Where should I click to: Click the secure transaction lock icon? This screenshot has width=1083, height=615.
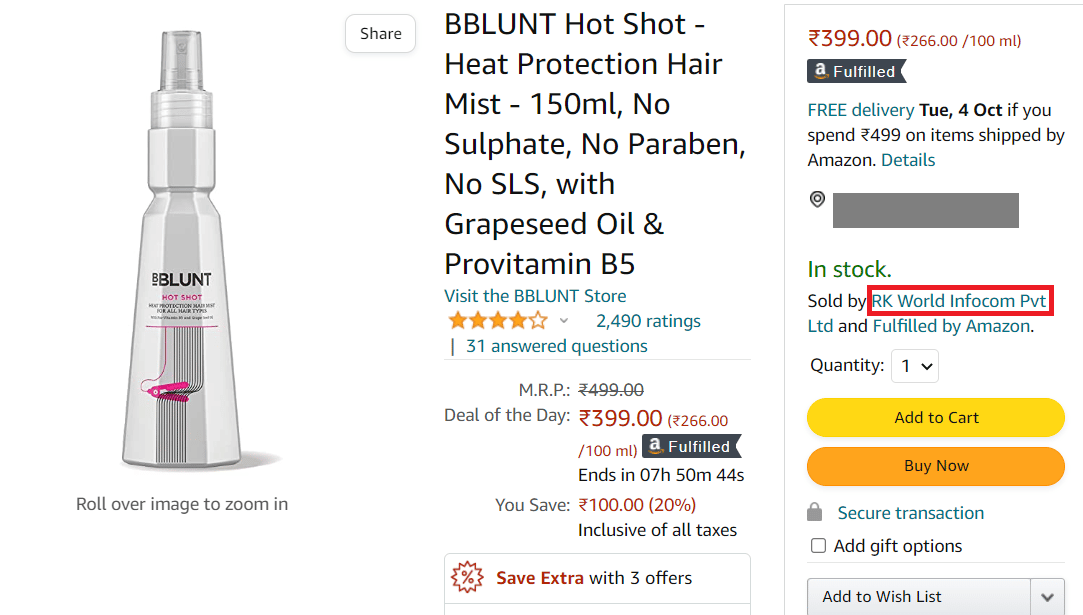point(816,512)
